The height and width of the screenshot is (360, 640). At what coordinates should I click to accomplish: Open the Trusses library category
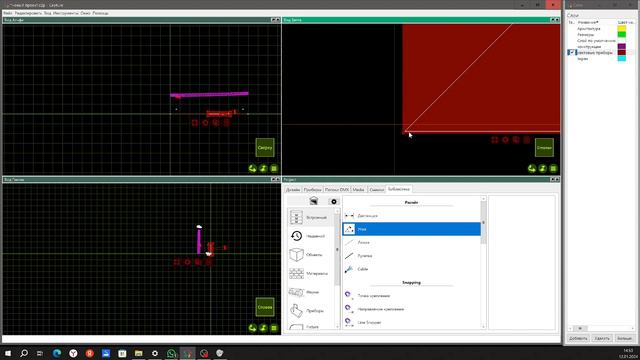click(x=310, y=292)
